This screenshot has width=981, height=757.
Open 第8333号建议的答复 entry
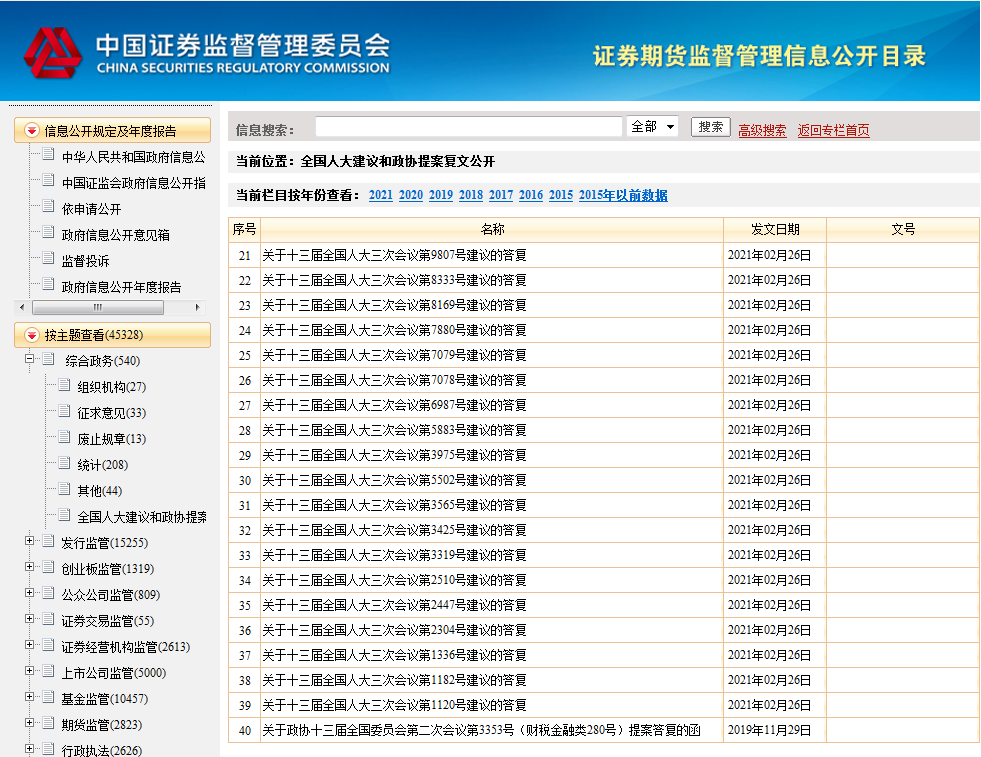[394, 280]
